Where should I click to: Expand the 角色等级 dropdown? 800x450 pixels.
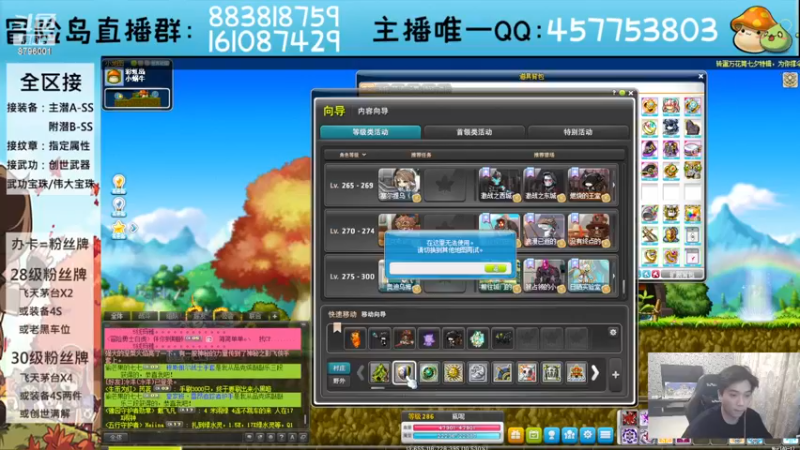click(353, 155)
